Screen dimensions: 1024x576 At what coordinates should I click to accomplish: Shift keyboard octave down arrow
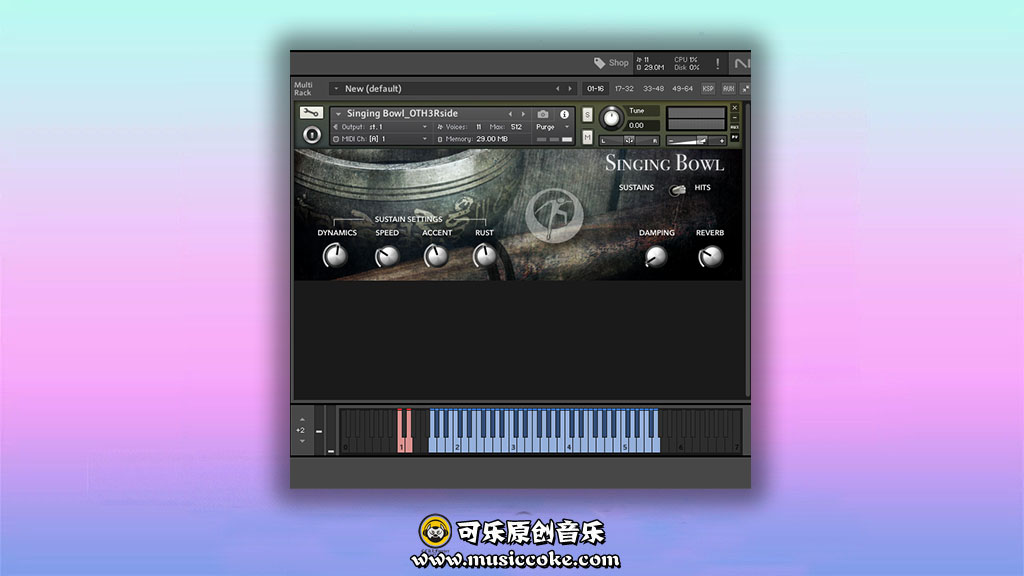pos(302,441)
